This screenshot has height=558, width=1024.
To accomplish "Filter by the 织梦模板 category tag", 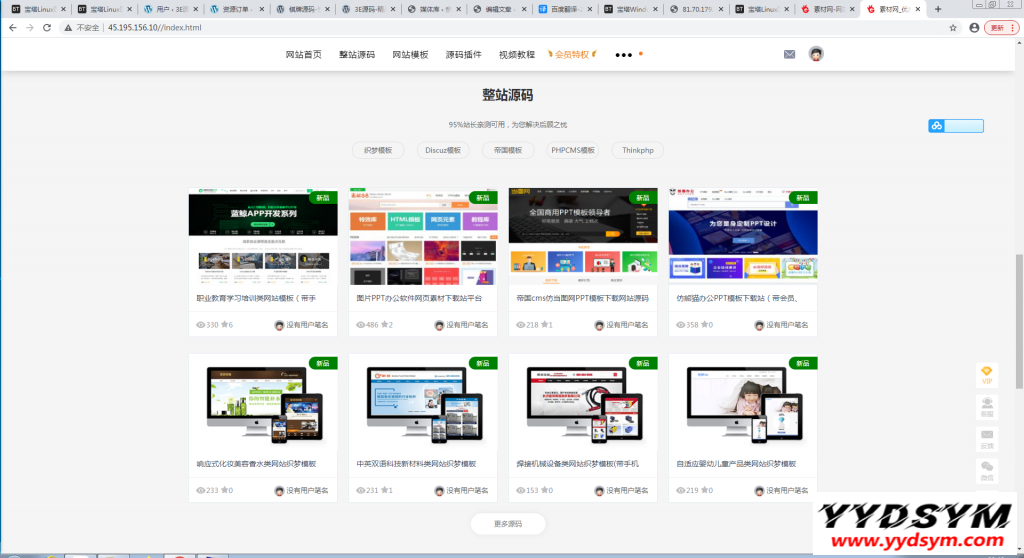I will (x=378, y=150).
